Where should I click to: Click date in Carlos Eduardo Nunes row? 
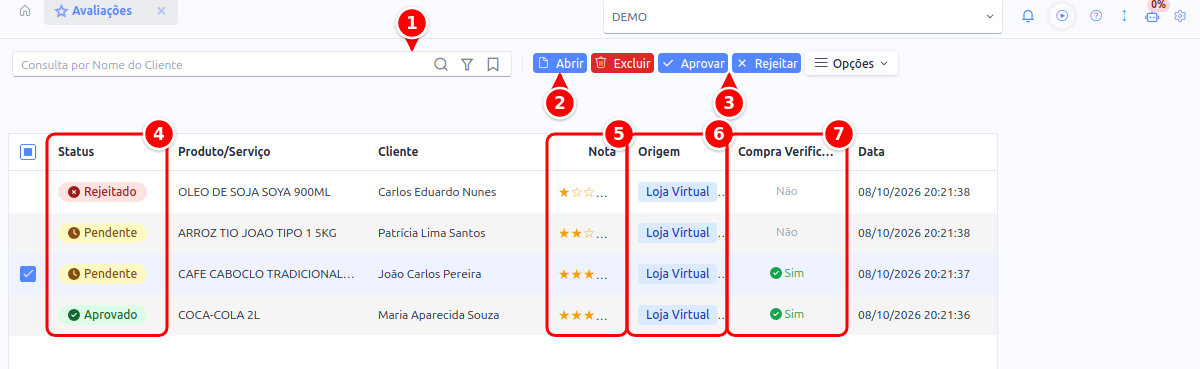click(x=915, y=192)
